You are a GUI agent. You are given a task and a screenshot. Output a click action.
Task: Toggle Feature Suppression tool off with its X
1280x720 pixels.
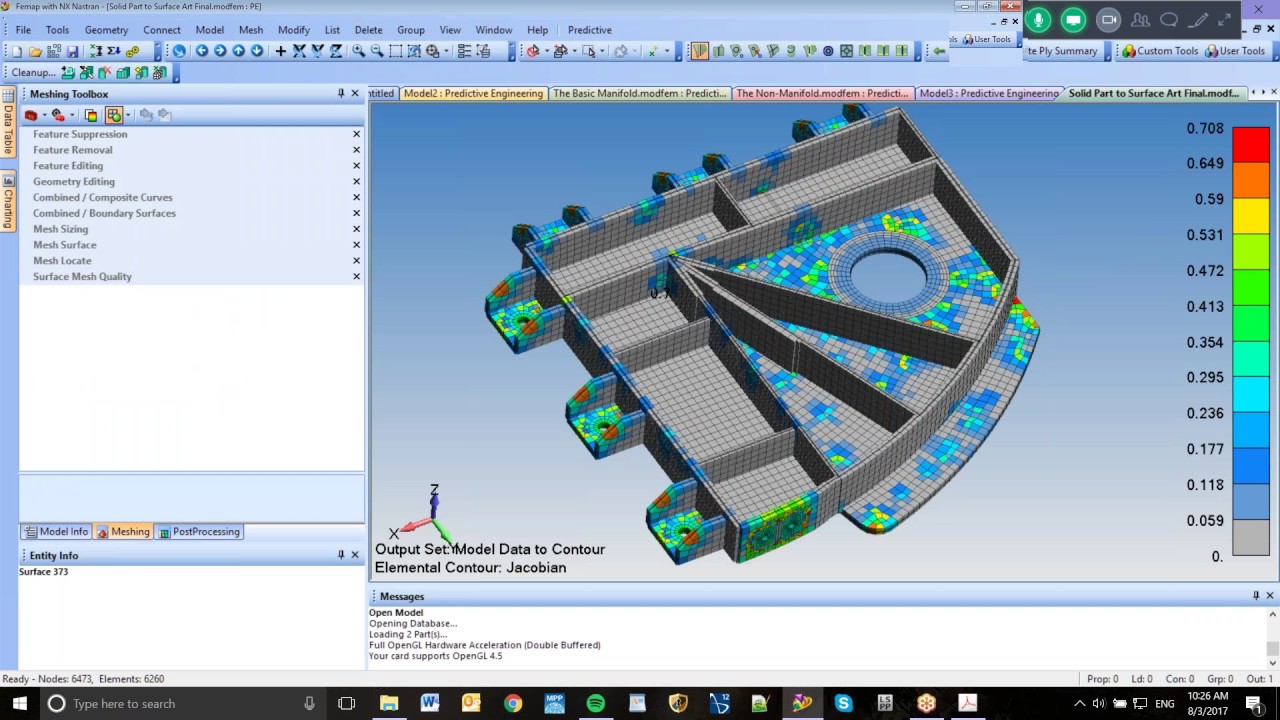tap(356, 134)
